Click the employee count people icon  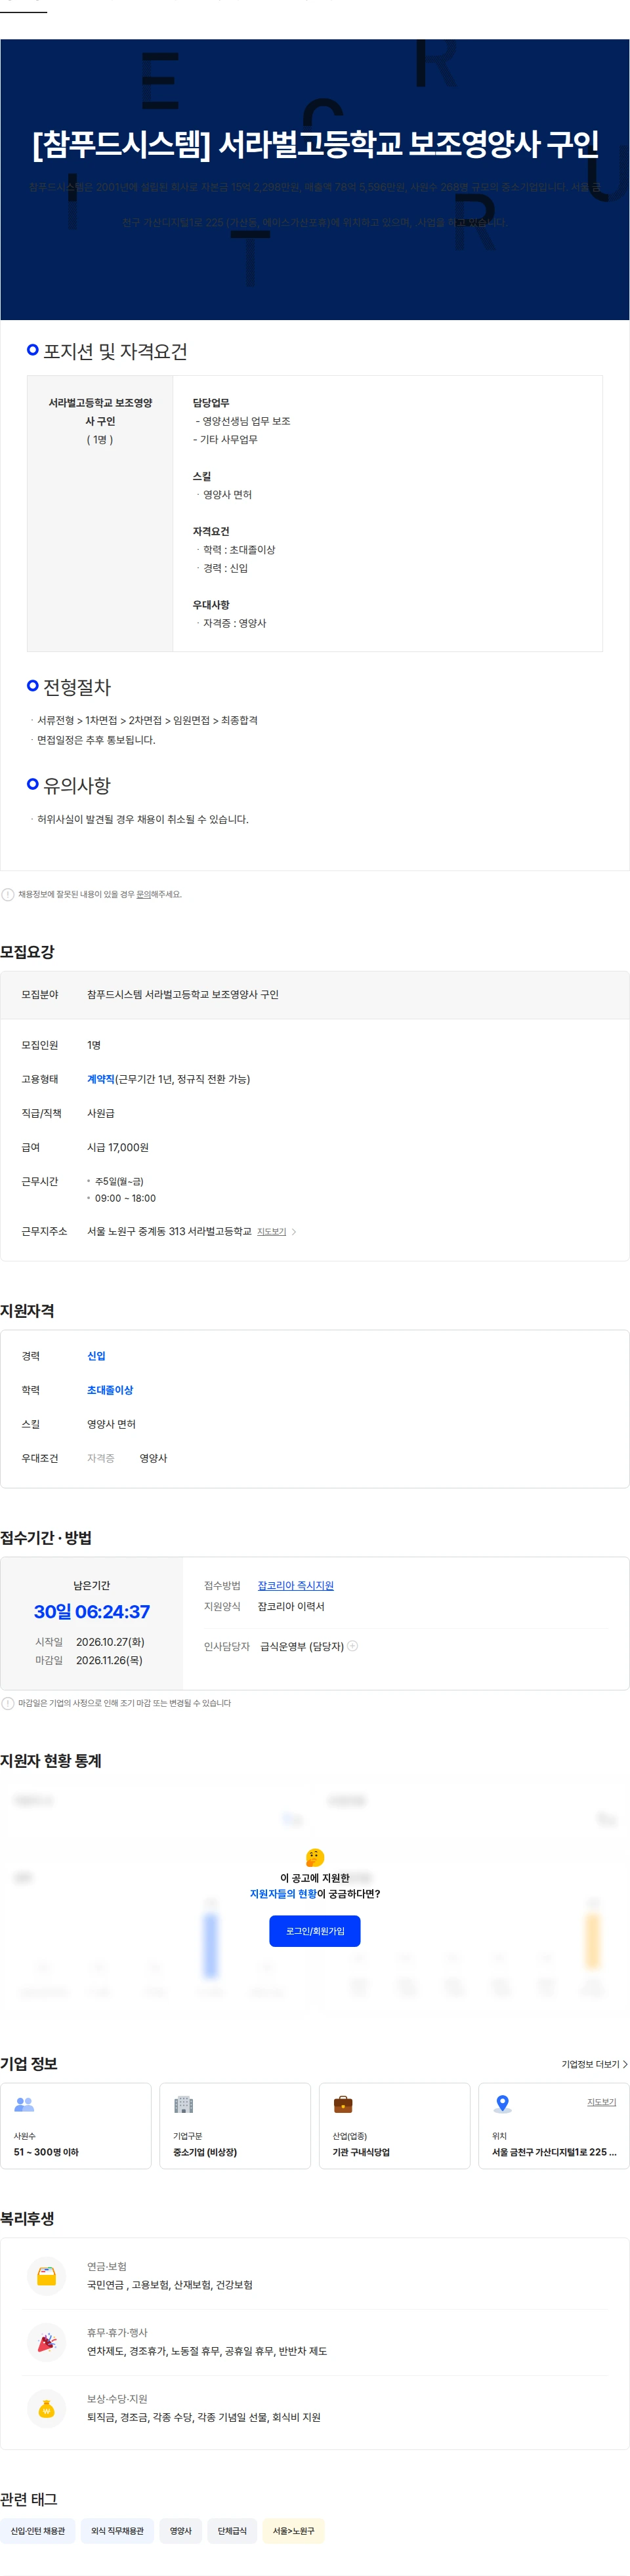coord(24,2104)
